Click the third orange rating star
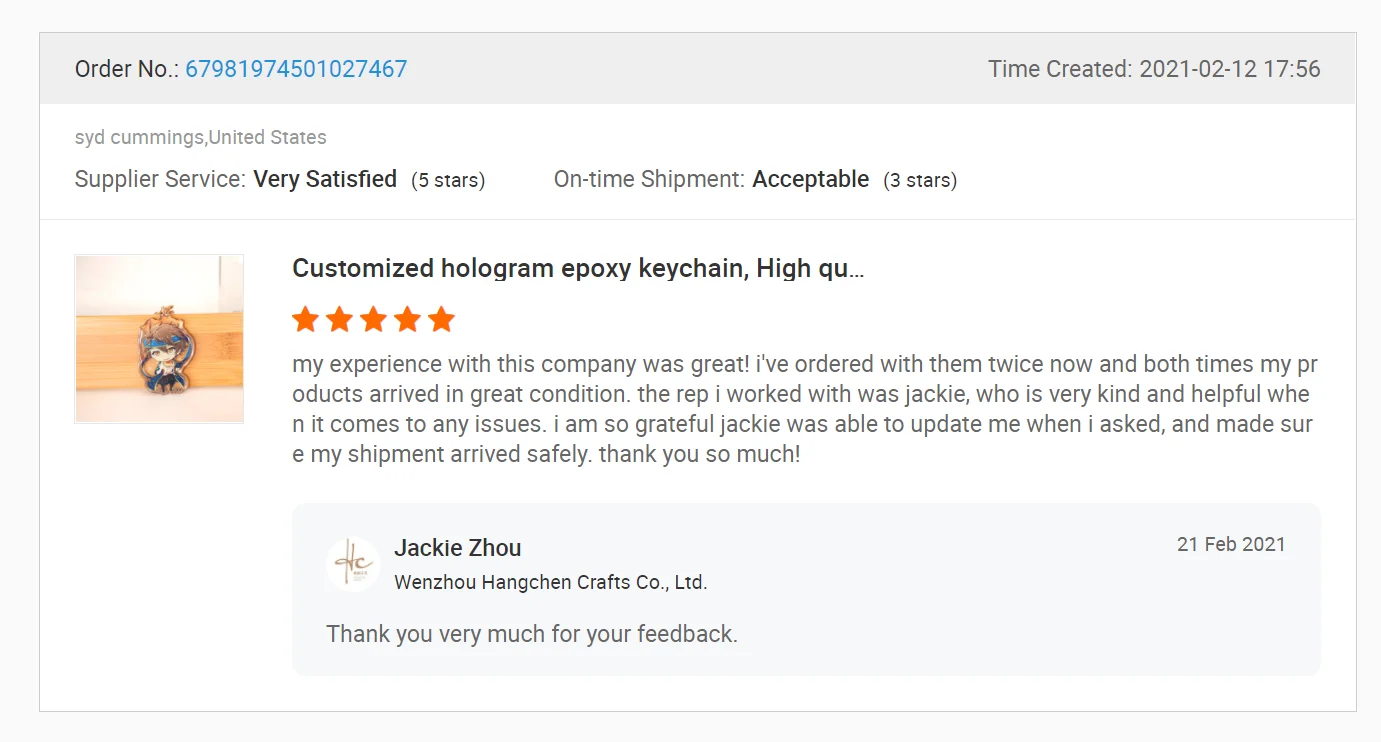The height and width of the screenshot is (742, 1381). point(374,320)
